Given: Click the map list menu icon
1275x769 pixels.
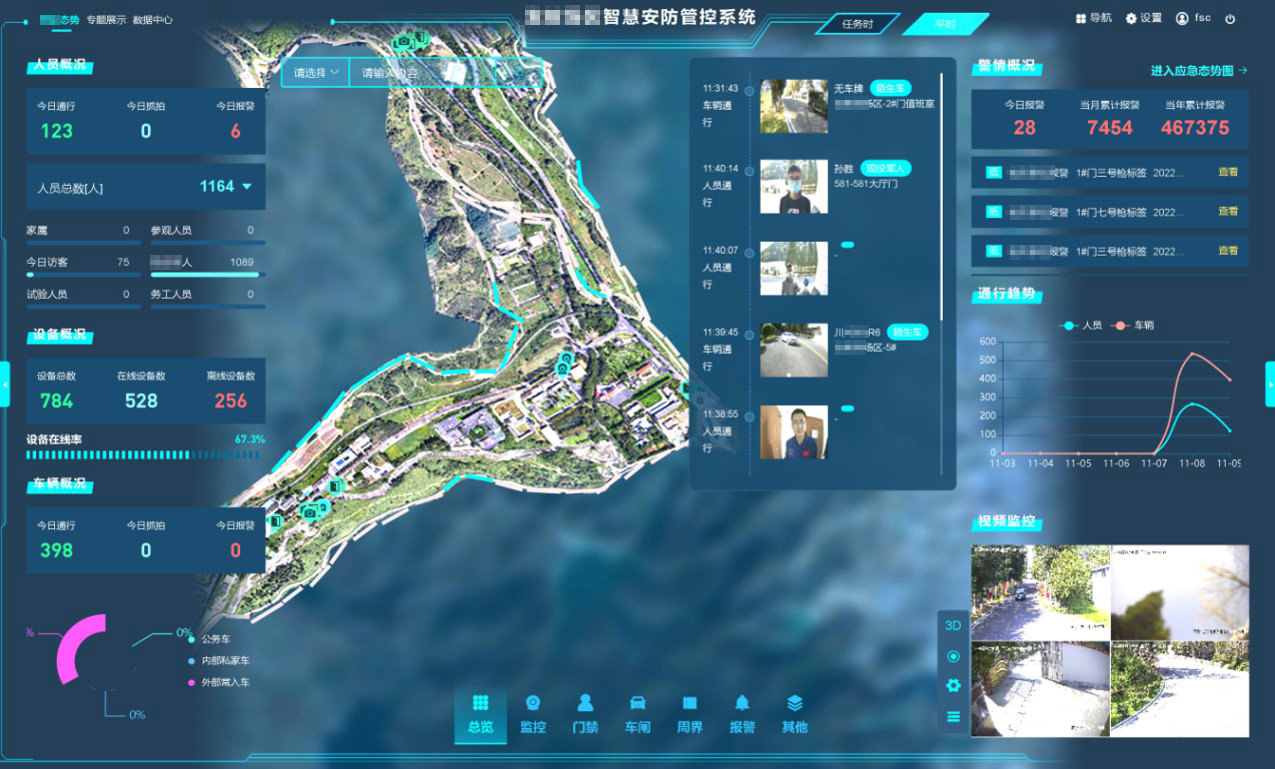Looking at the screenshot, I should (953, 716).
